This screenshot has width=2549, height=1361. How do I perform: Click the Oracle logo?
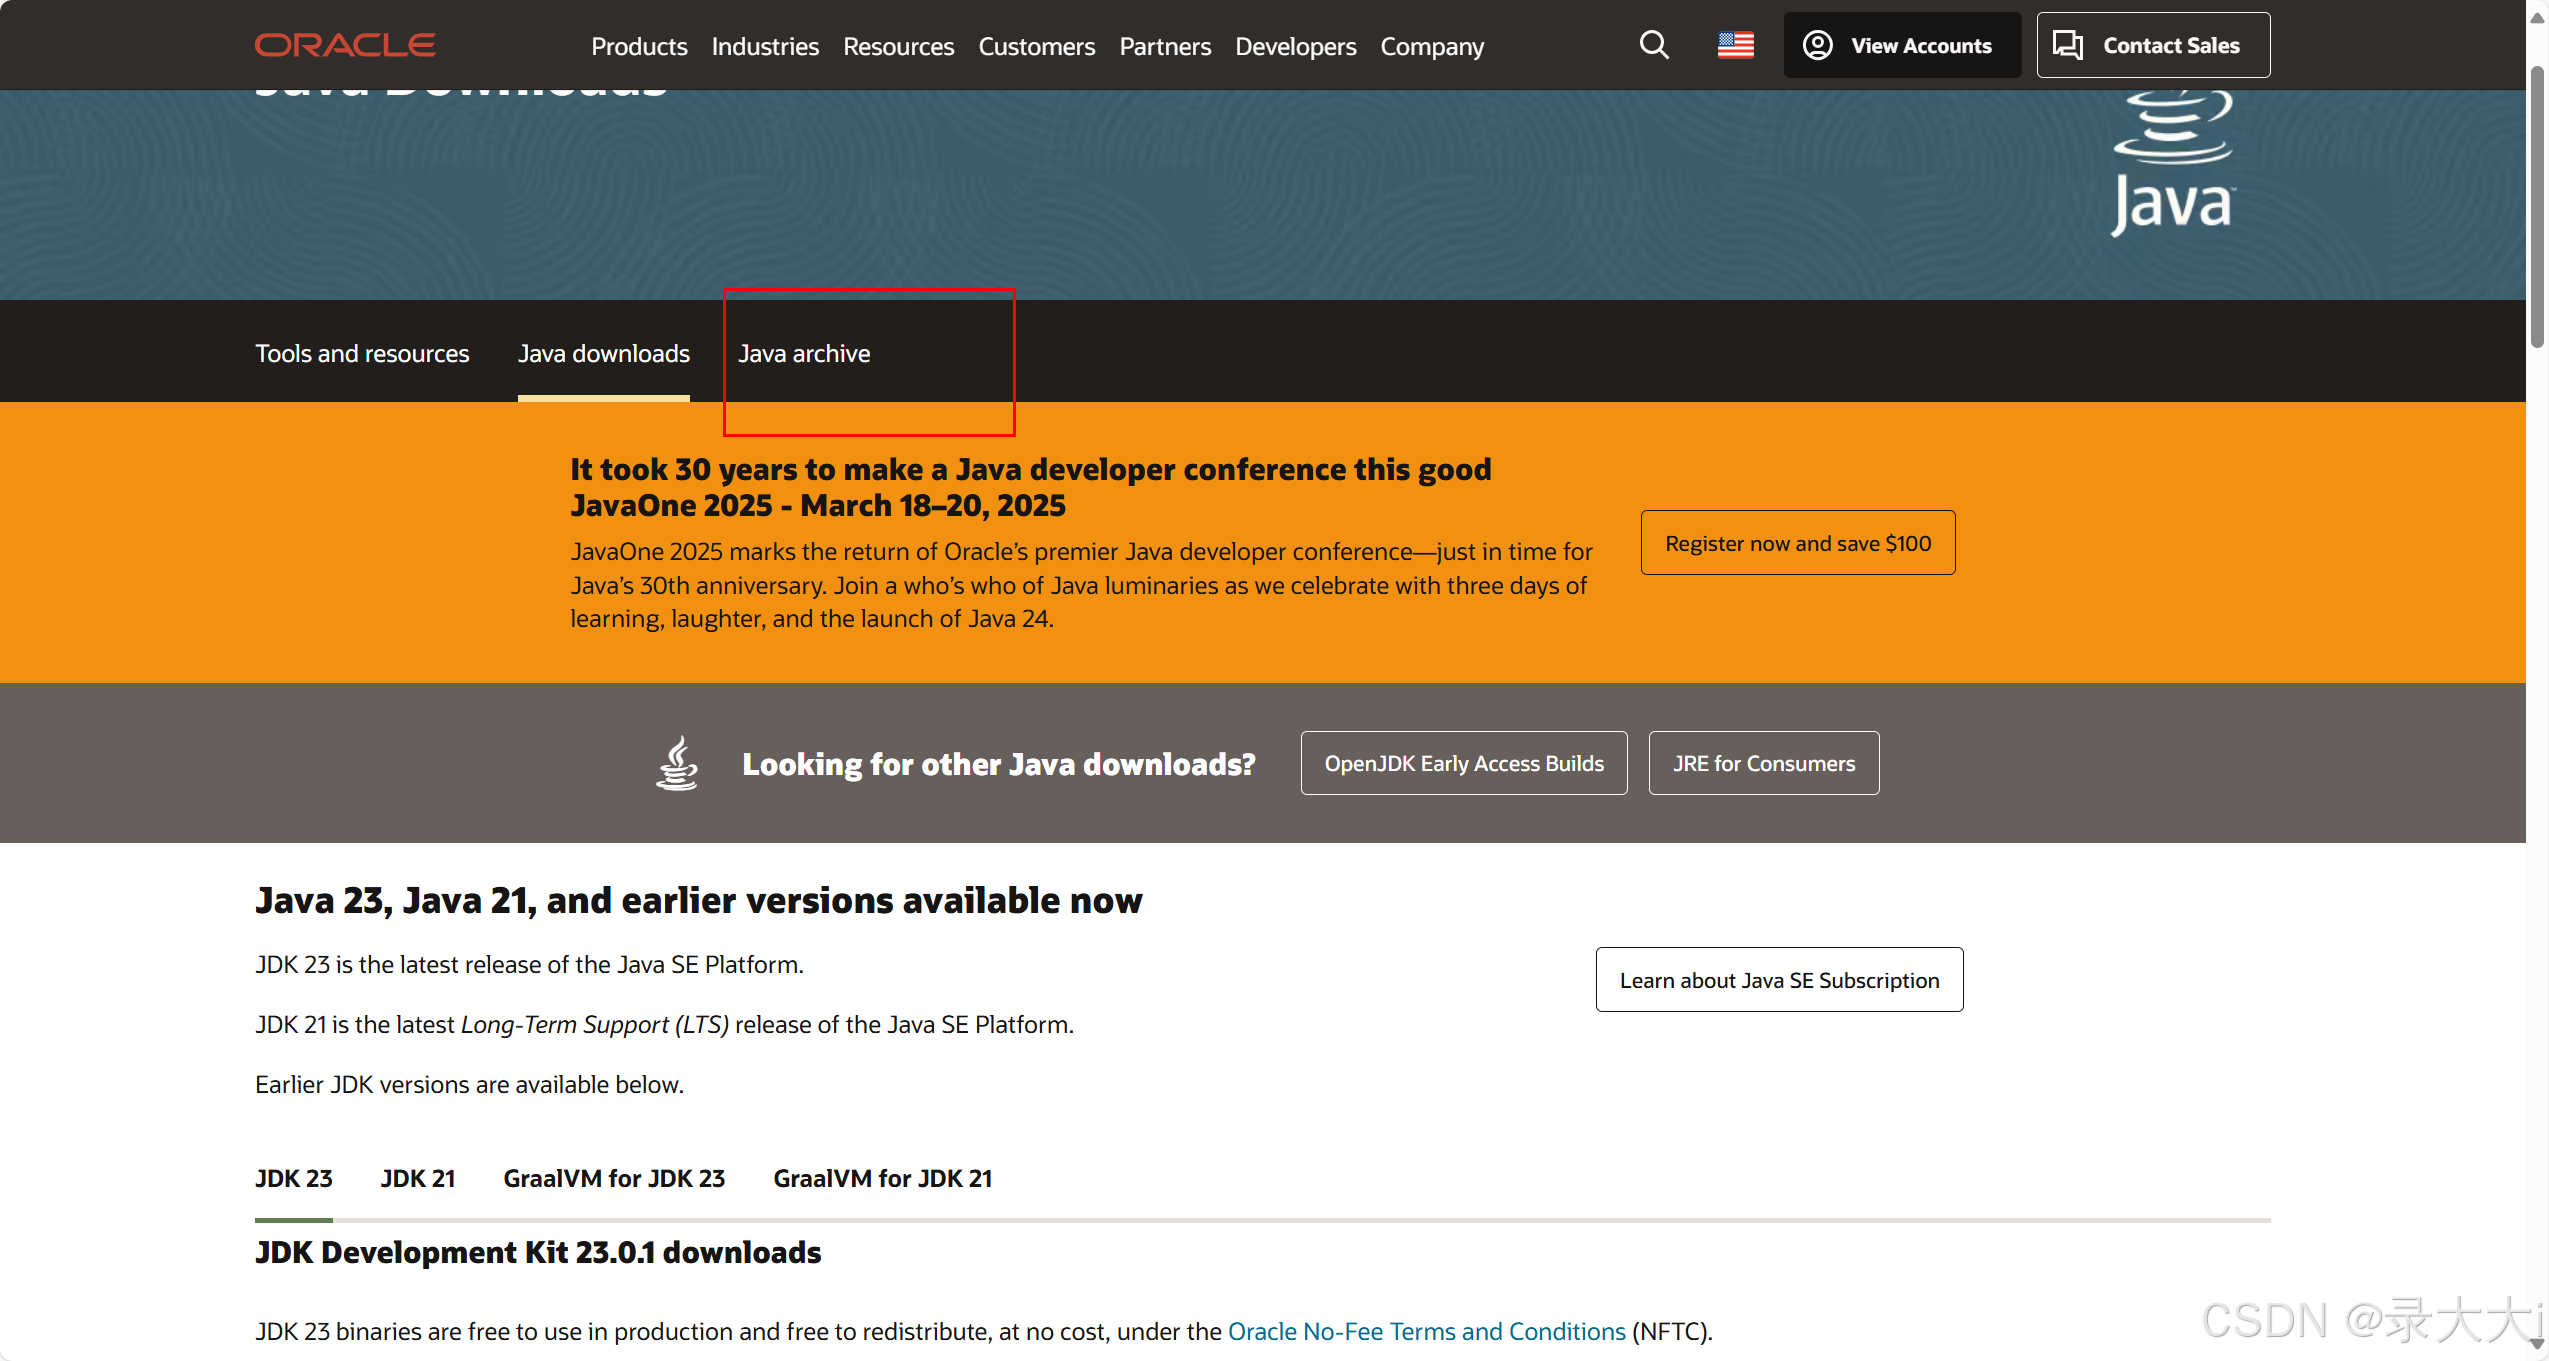[345, 45]
